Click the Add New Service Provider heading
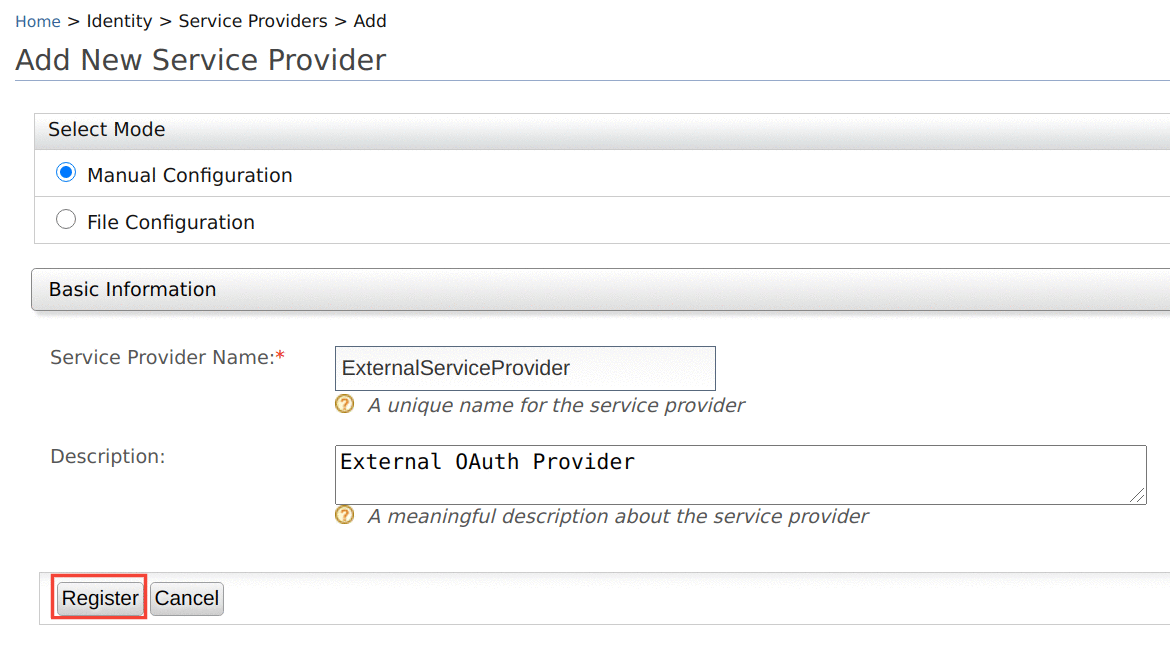The height and width of the screenshot is (646, 1170). point(201,60)
